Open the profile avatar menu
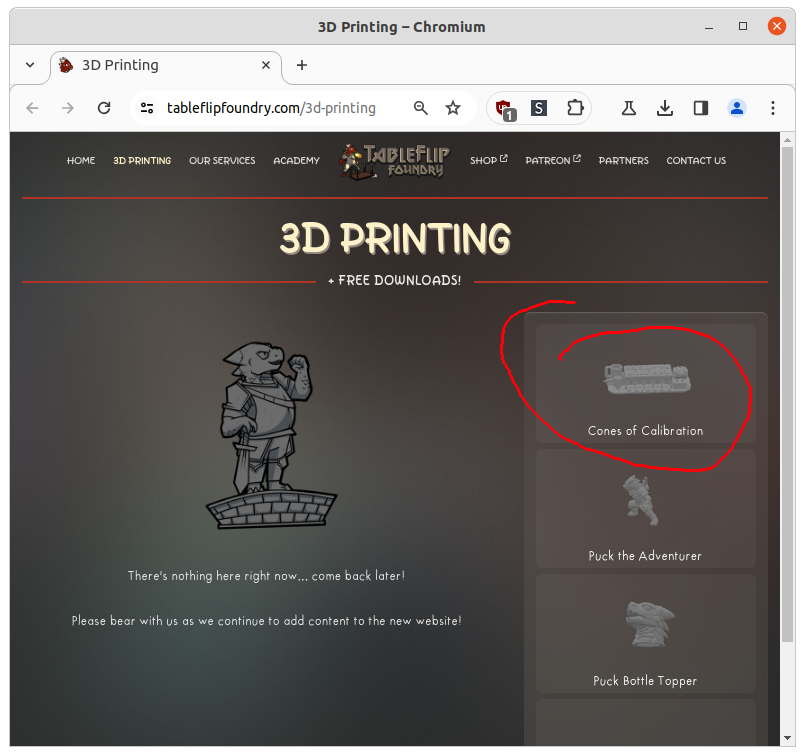This screenshot has height=756, width=805. (737, 108)
